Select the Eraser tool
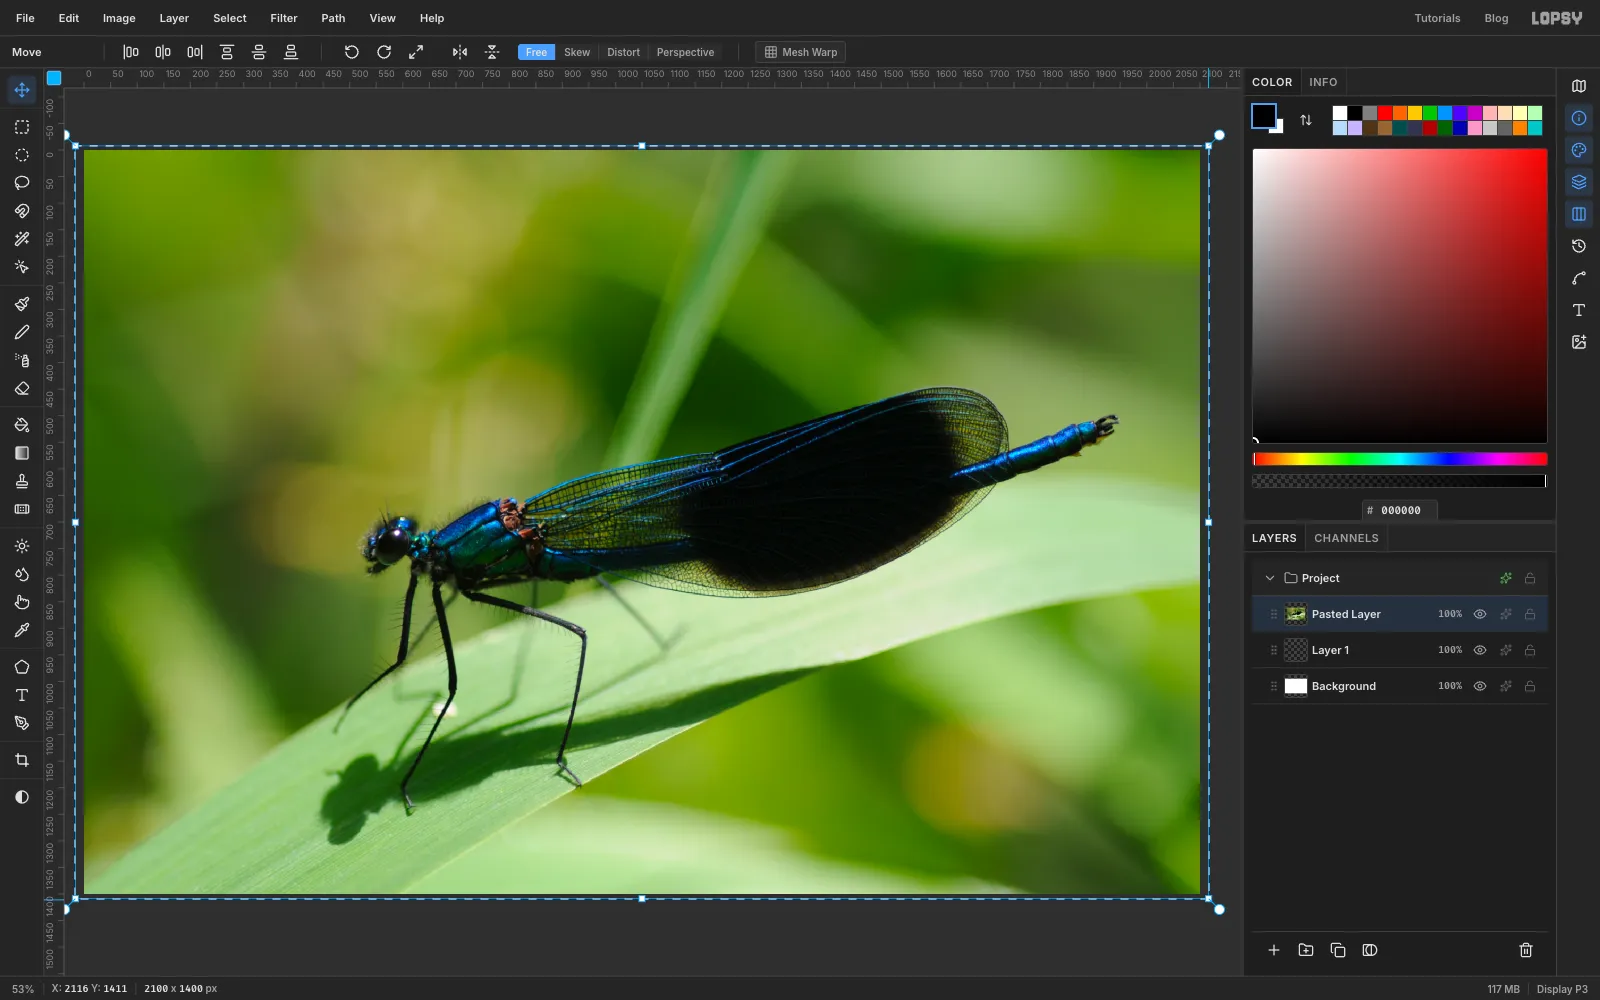Image resolution: width=1600 pixels, height=1000 pixels. click(22, 389)
